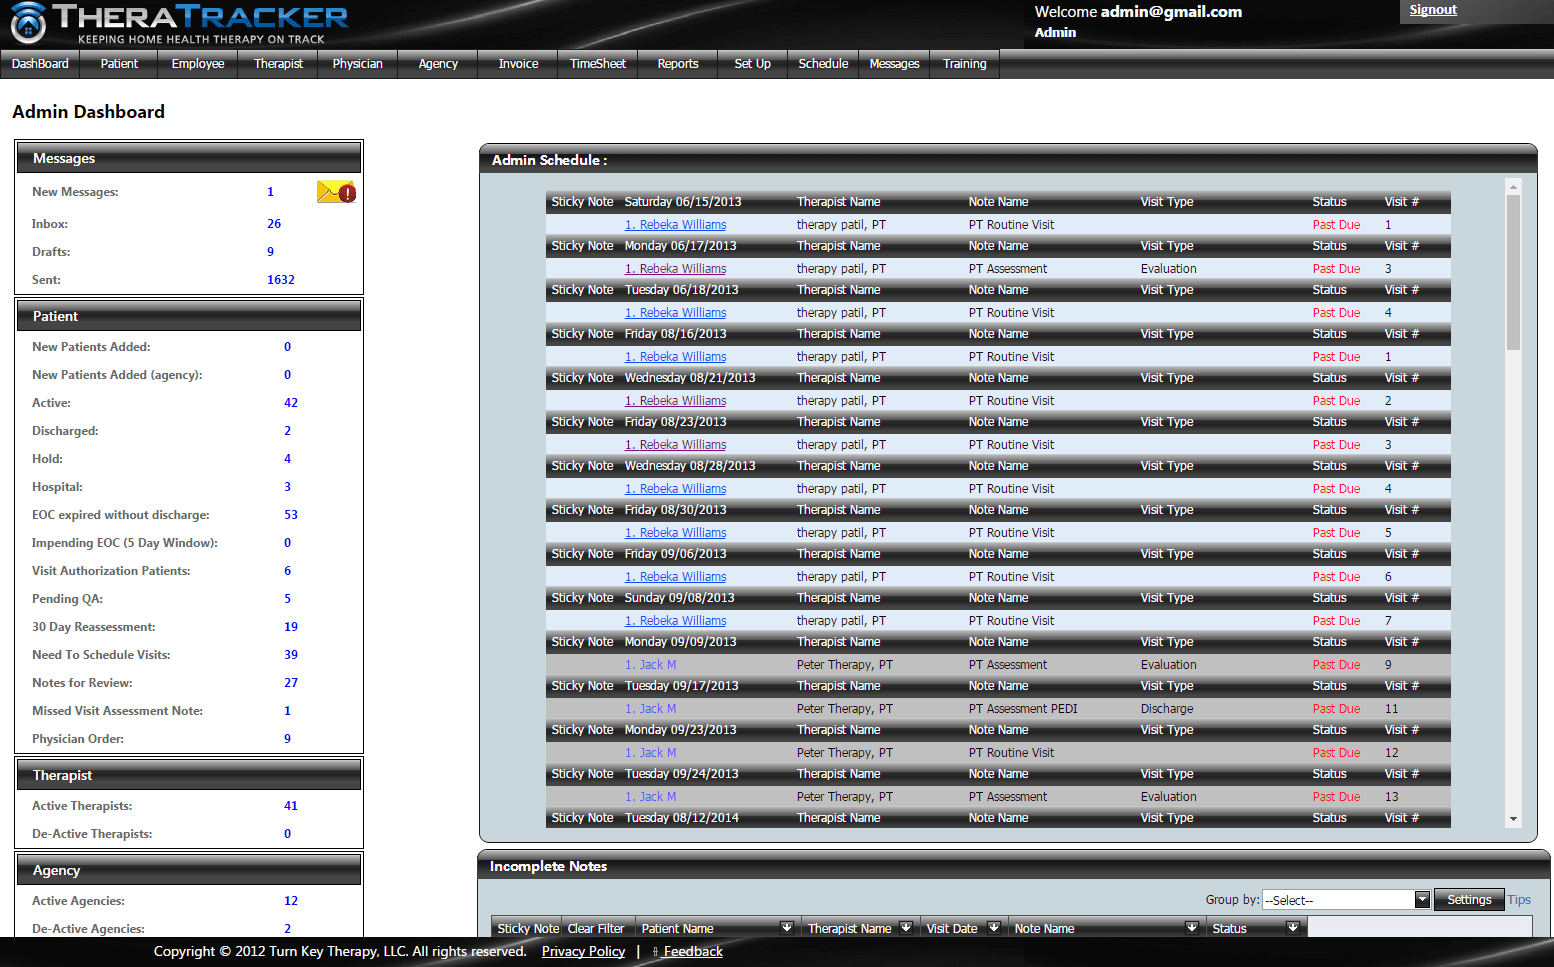Click Clear Filter in Incomplete Notes
Image resolution: width=1554 pixels, height=967 pixels.
click(x=596, y=929)
